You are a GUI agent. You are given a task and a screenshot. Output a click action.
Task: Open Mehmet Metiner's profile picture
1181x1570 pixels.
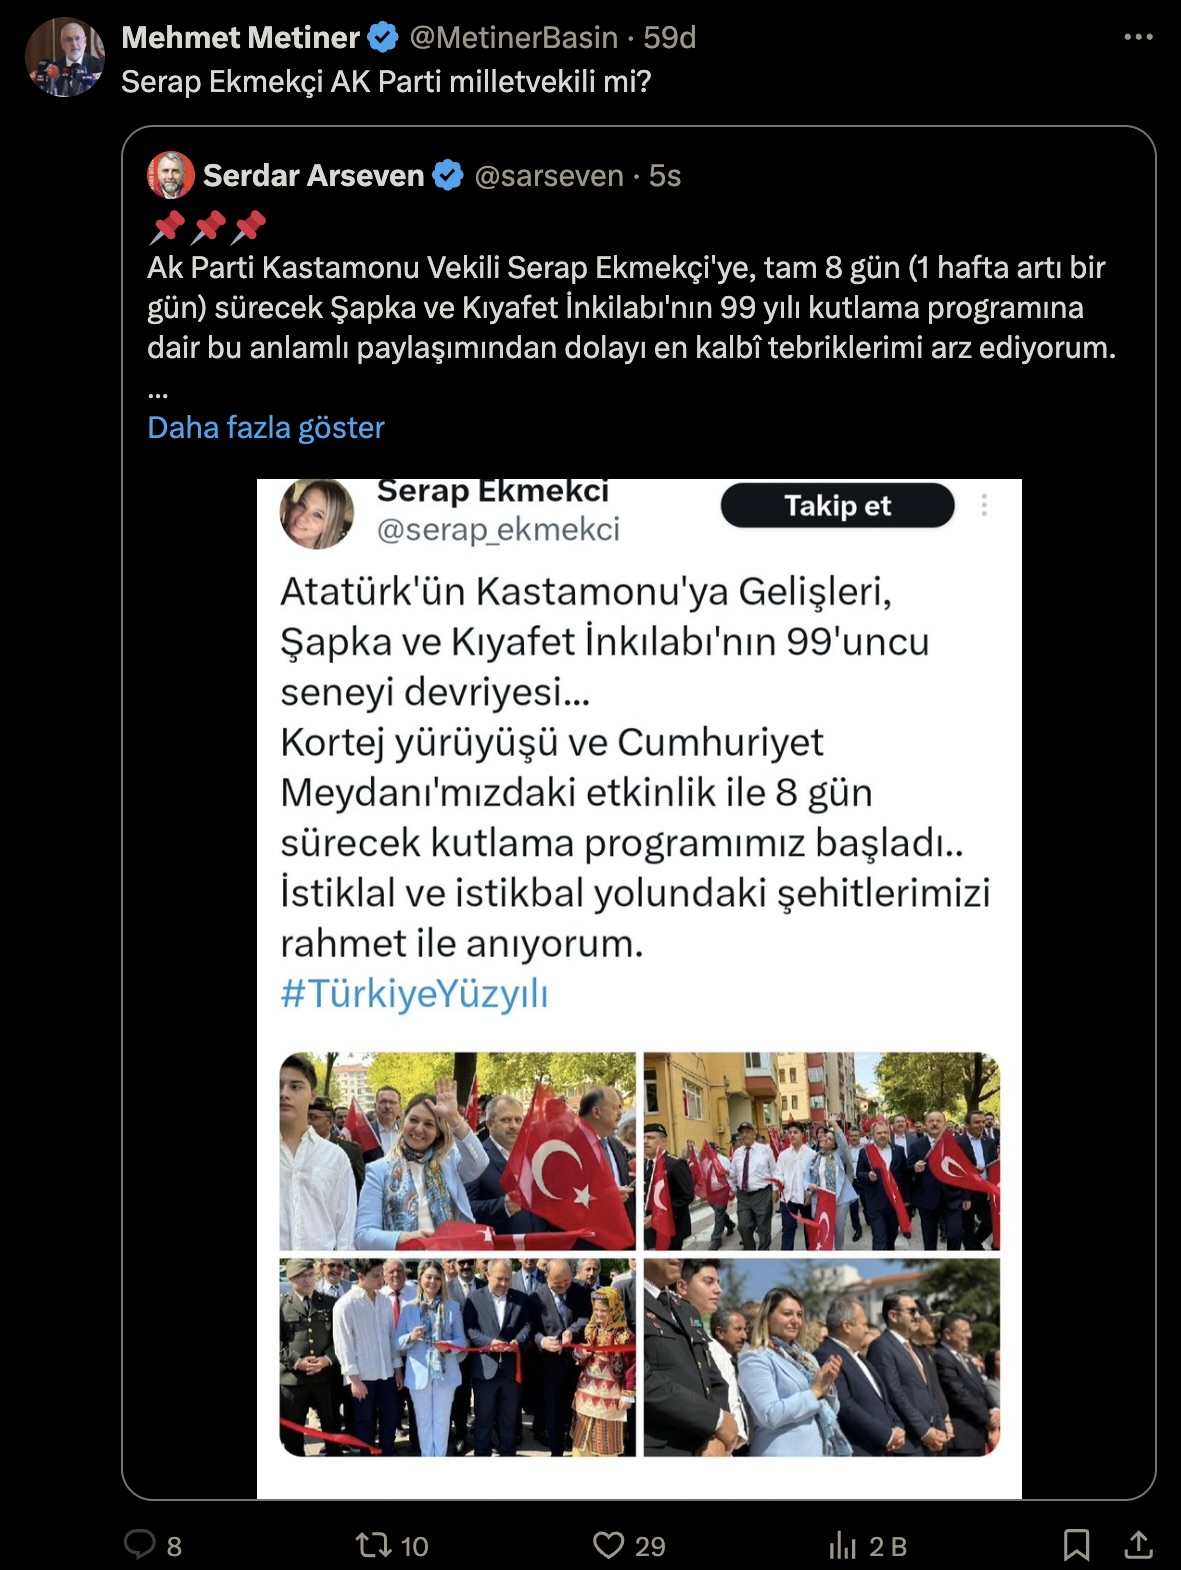point(65,57)
